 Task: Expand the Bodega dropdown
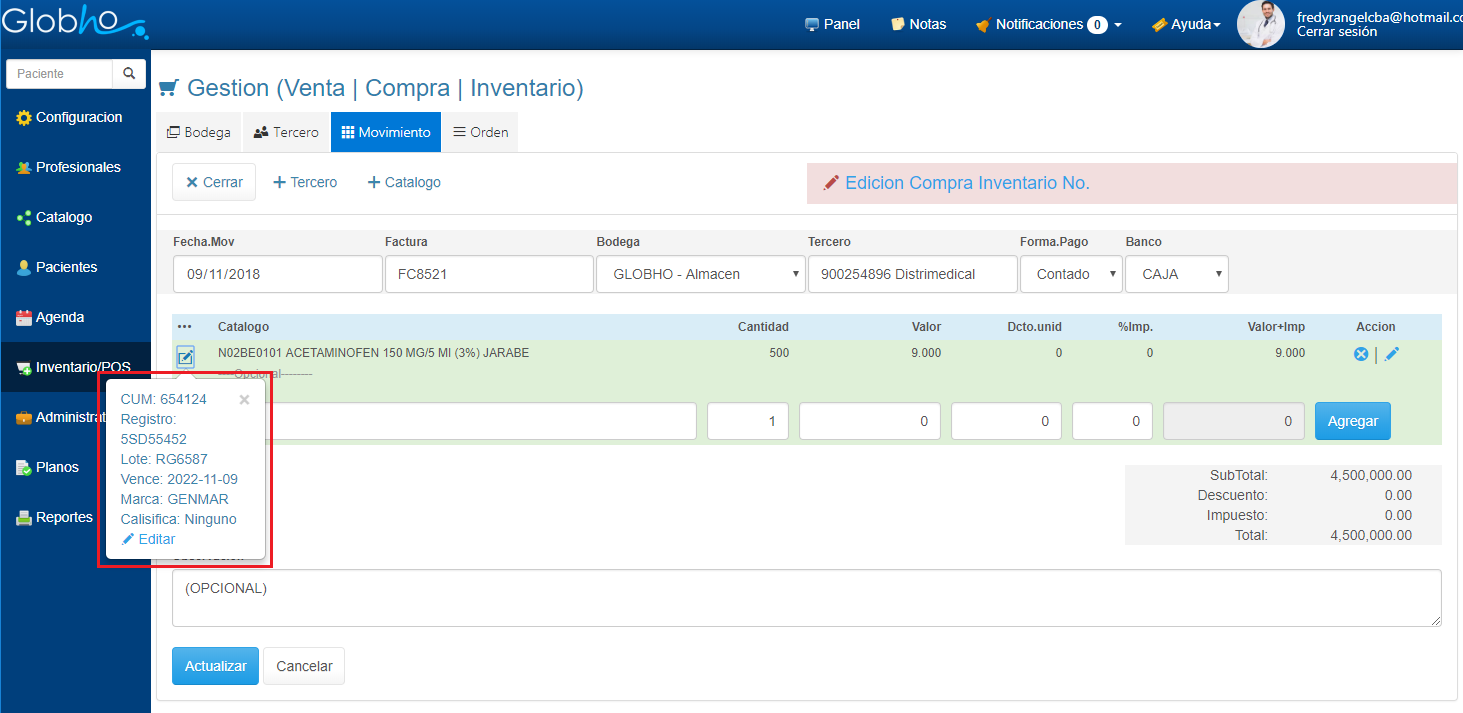(x=700, y=274)
